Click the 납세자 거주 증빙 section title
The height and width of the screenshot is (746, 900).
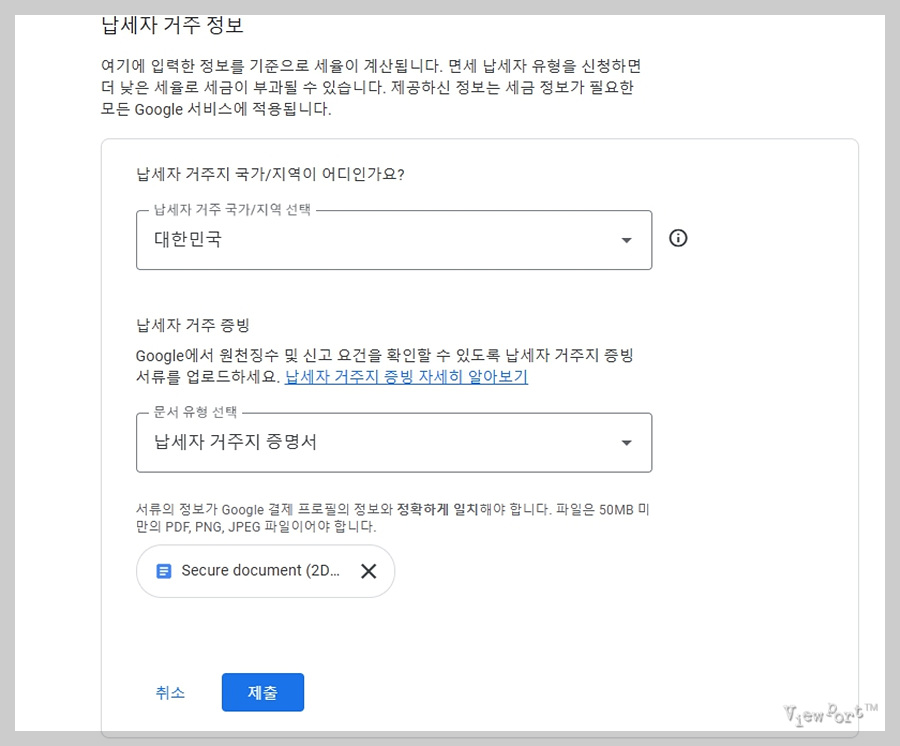pyautogui.click(x=193, y=325)
